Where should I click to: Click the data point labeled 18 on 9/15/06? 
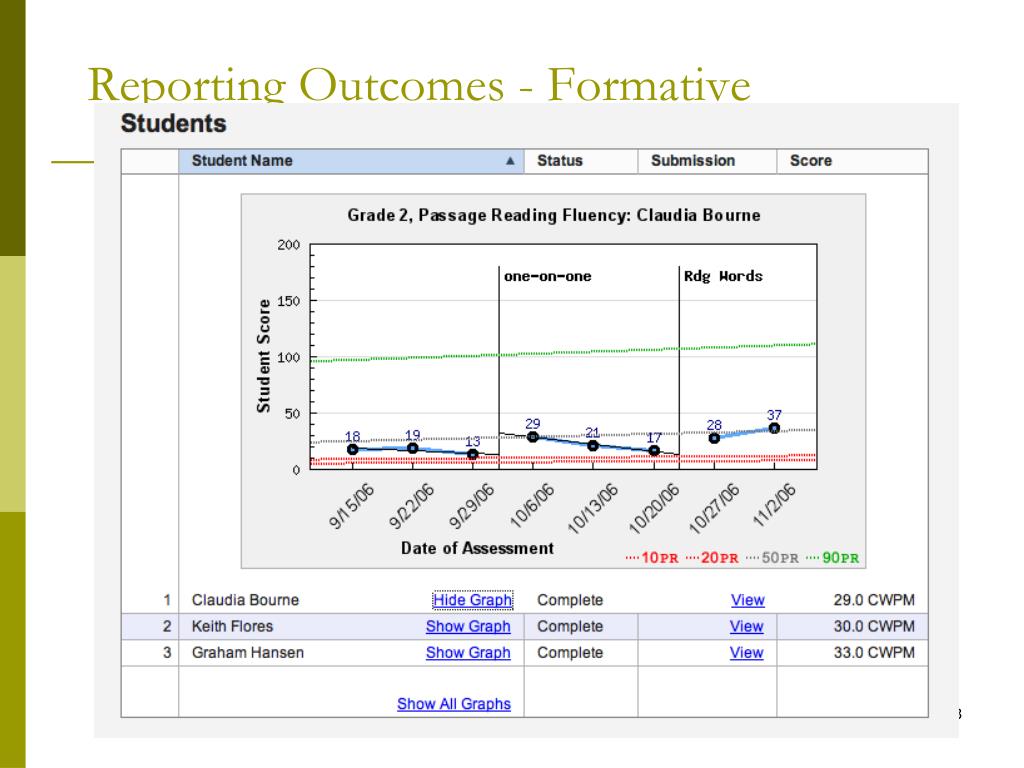(353, 449)
